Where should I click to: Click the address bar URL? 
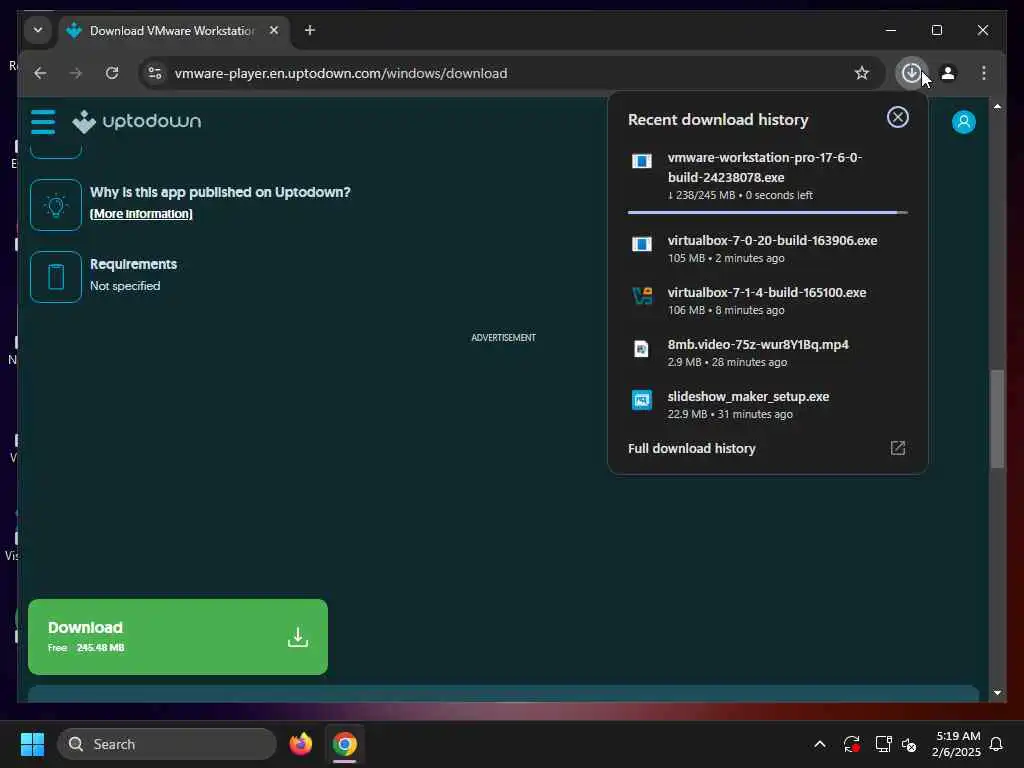click(341, 73)
